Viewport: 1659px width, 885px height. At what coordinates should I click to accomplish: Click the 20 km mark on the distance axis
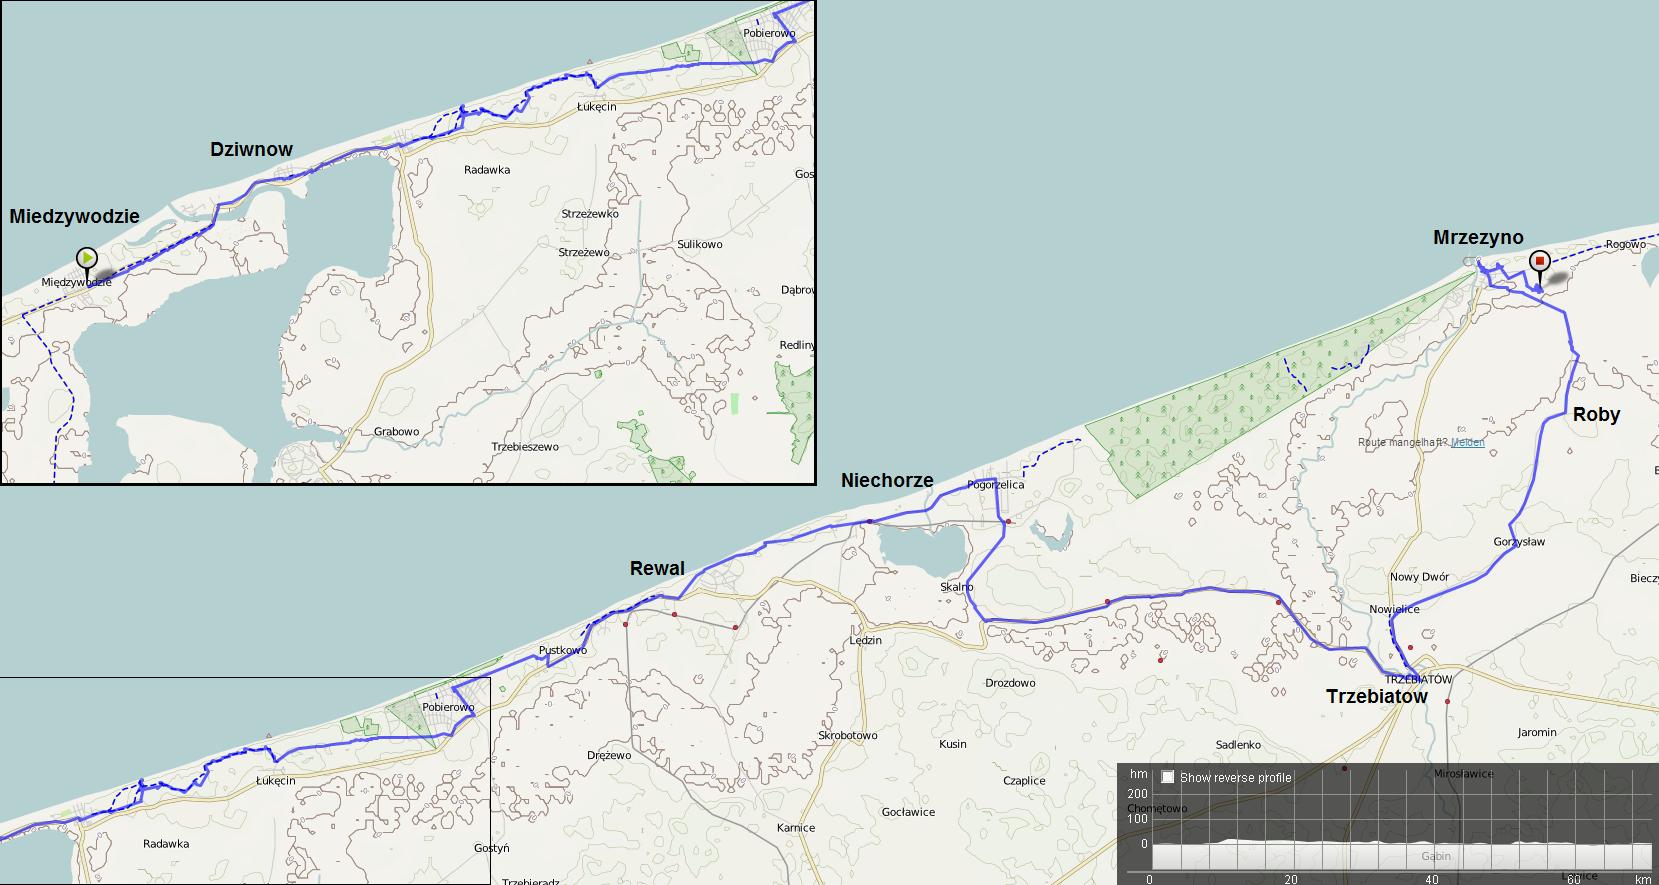pyautogui.click(x=1291, y=879)
